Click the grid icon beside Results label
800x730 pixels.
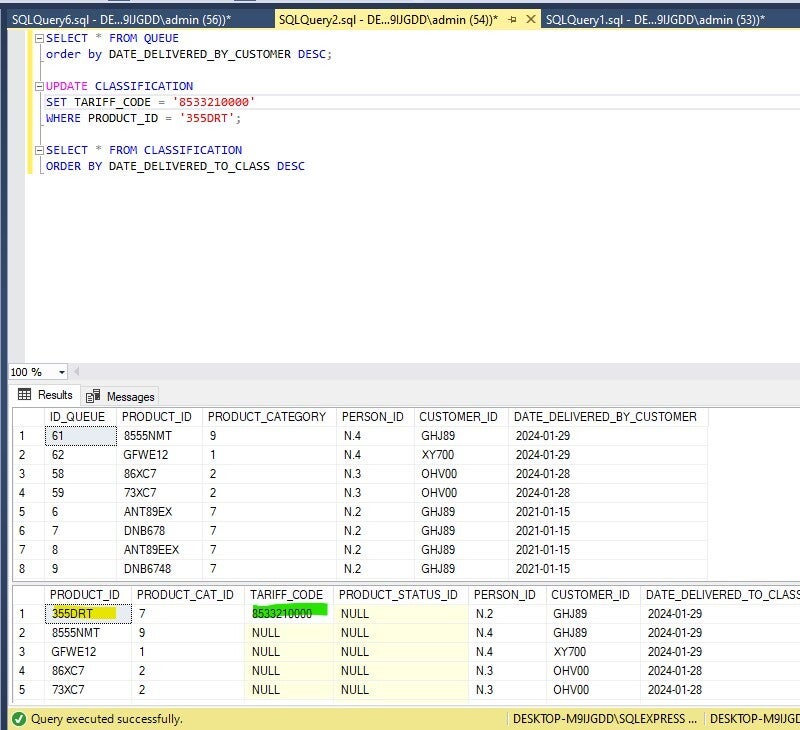24,396
